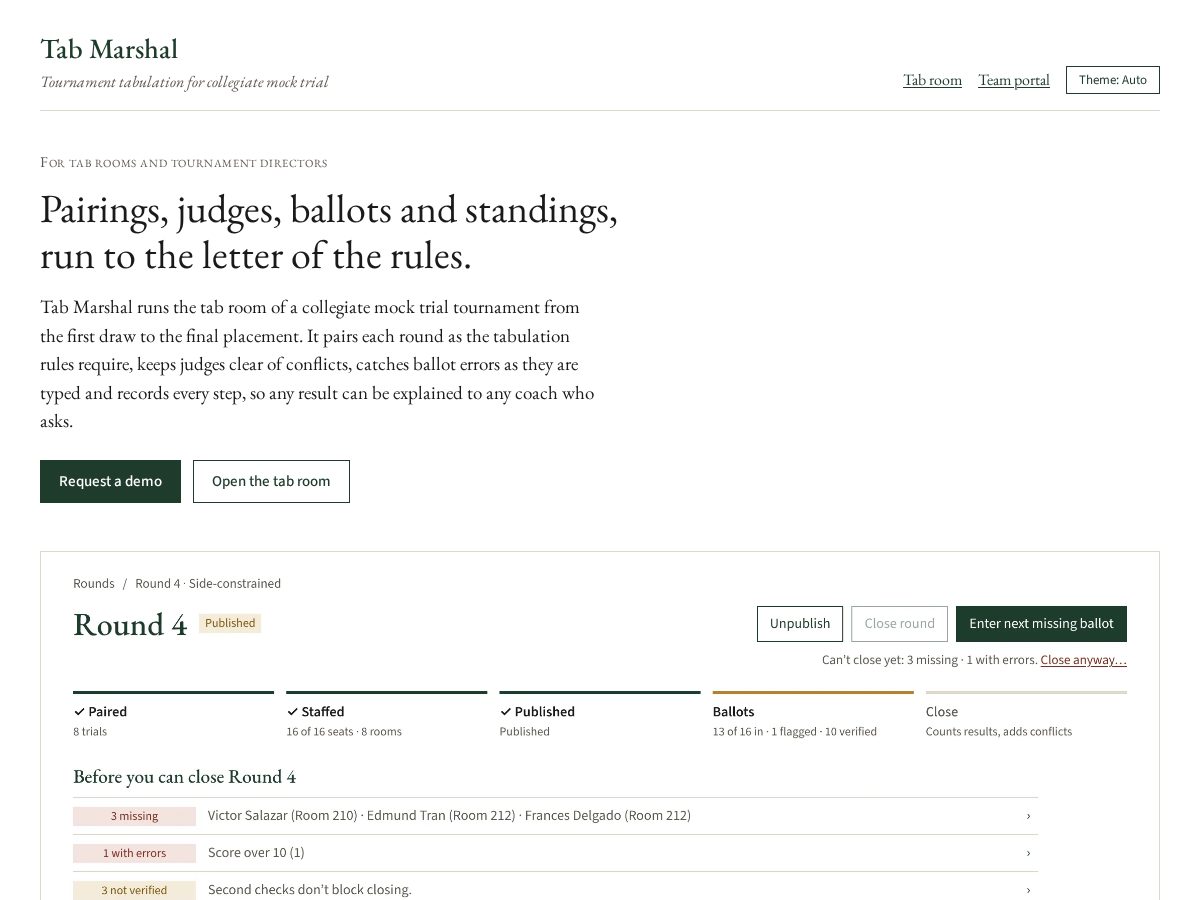Open the Close step tab
The height and width of the screenshot is (900, 1200).
click(x=1026, y=715)
